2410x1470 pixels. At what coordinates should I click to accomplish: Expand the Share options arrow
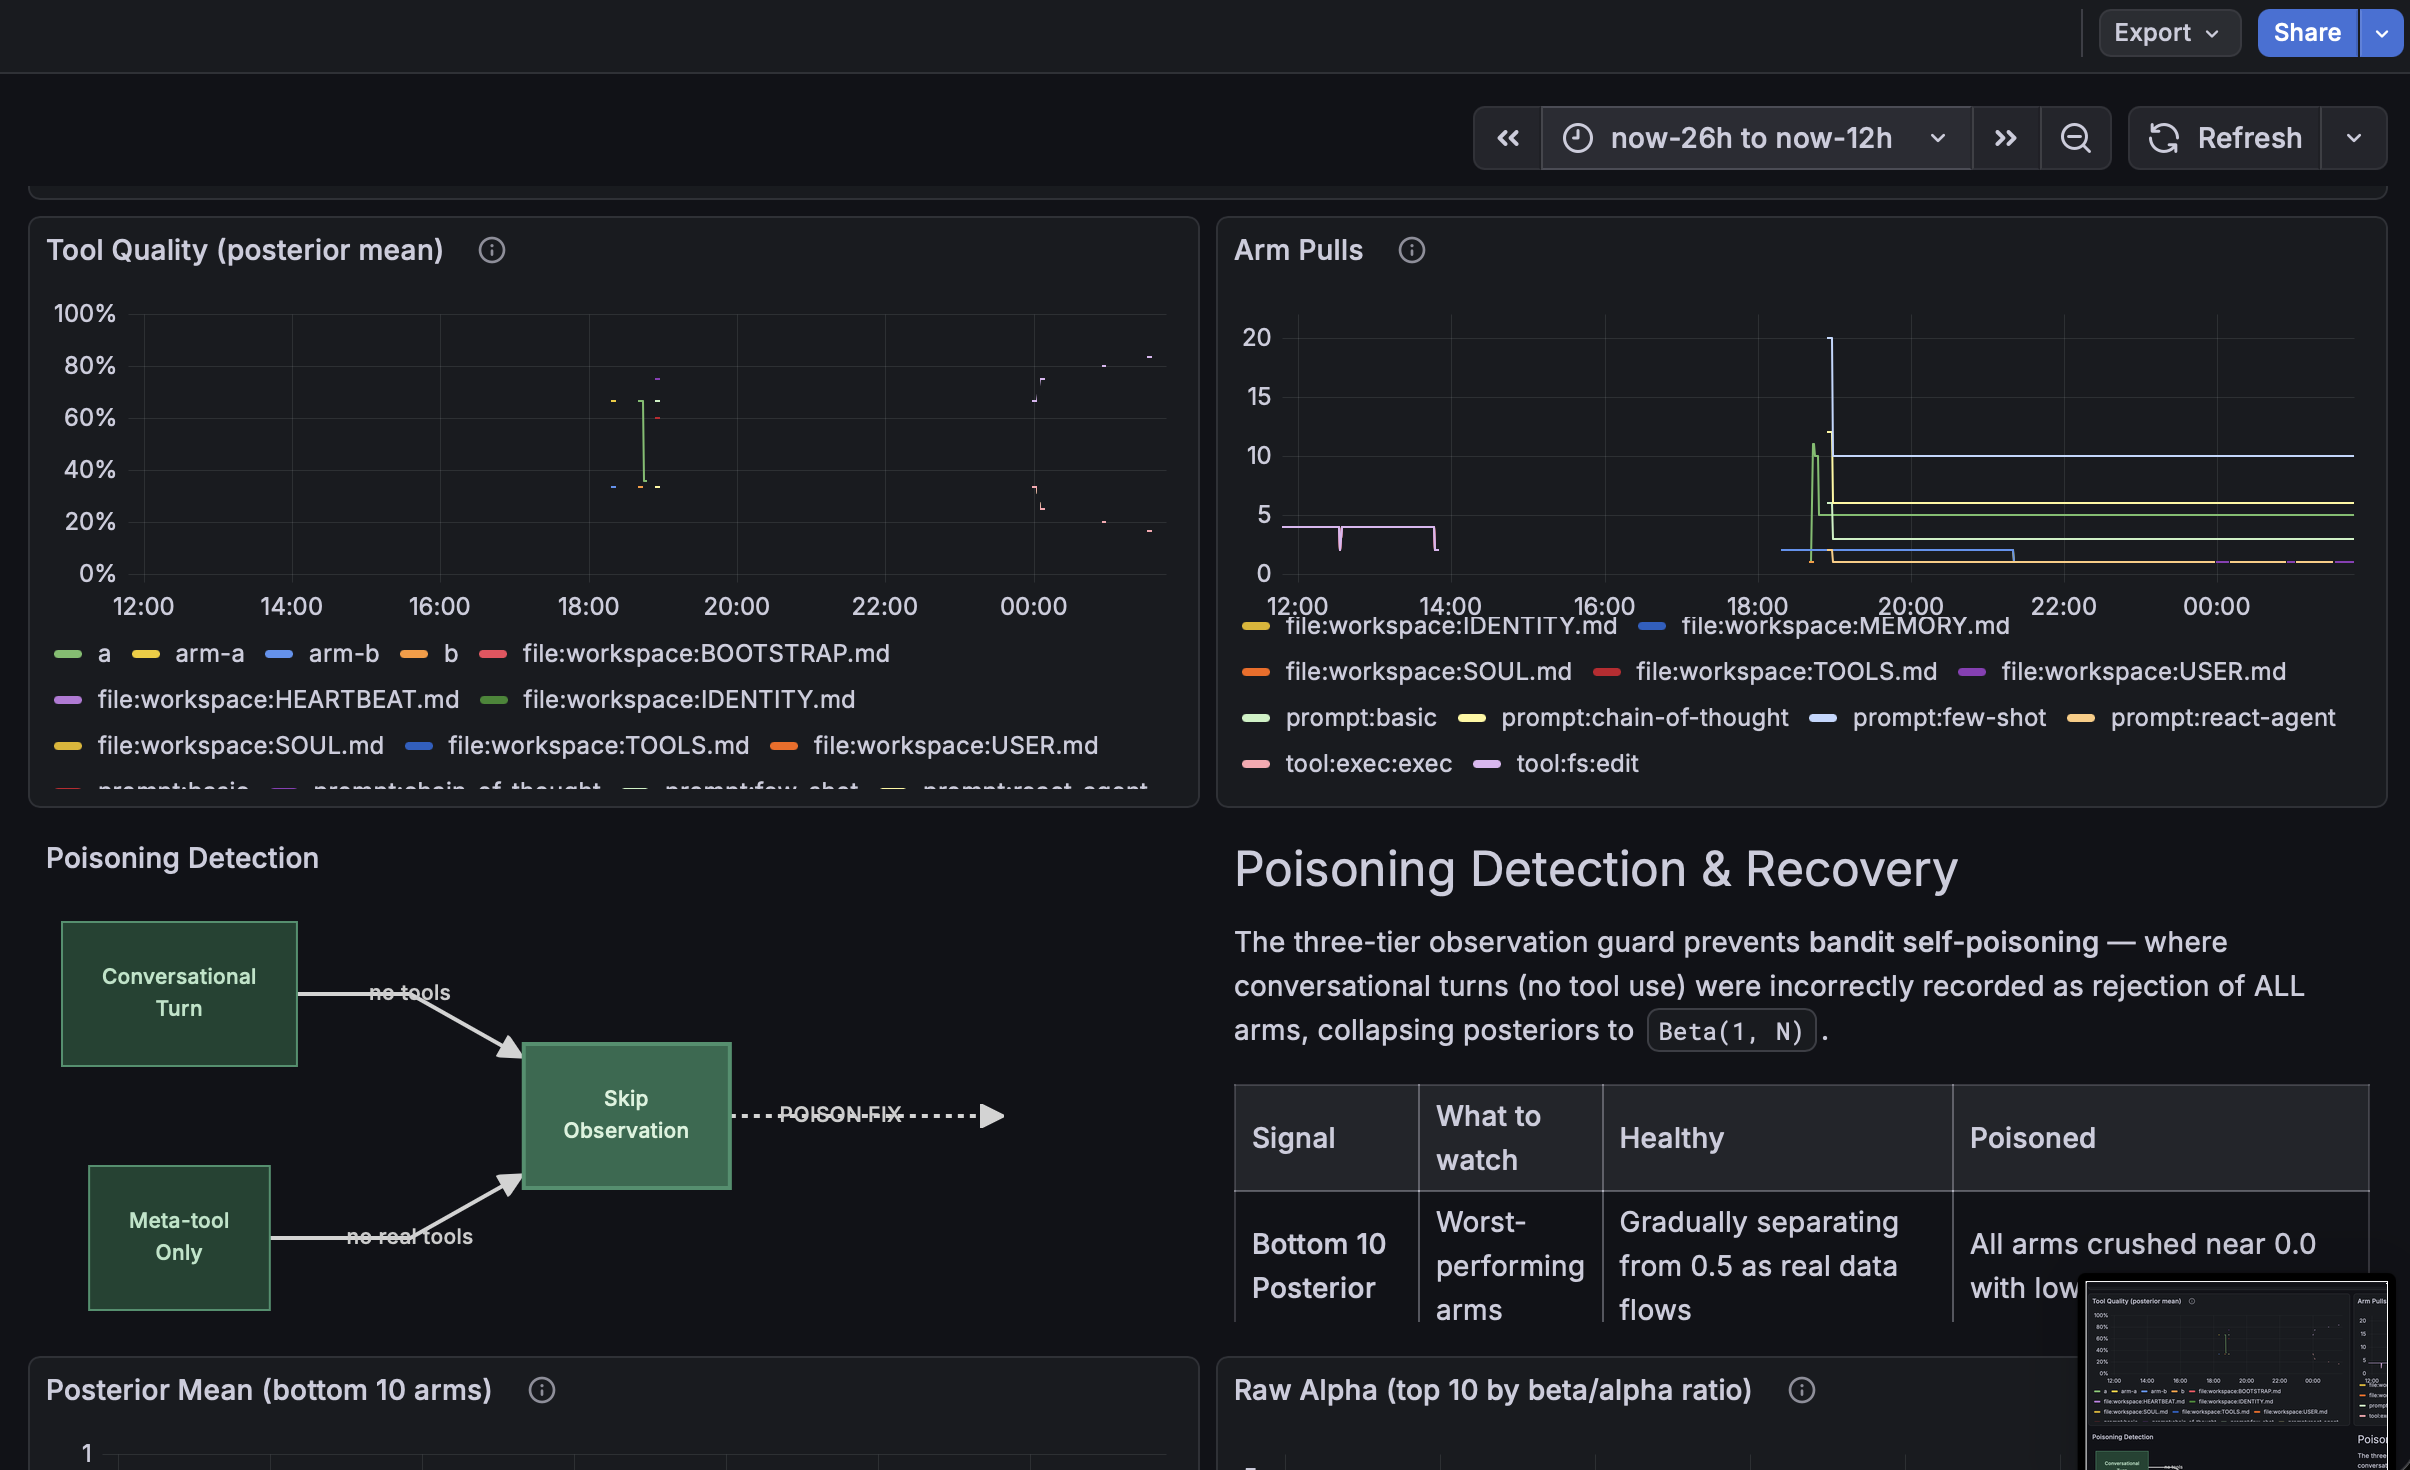(2382, 33)
